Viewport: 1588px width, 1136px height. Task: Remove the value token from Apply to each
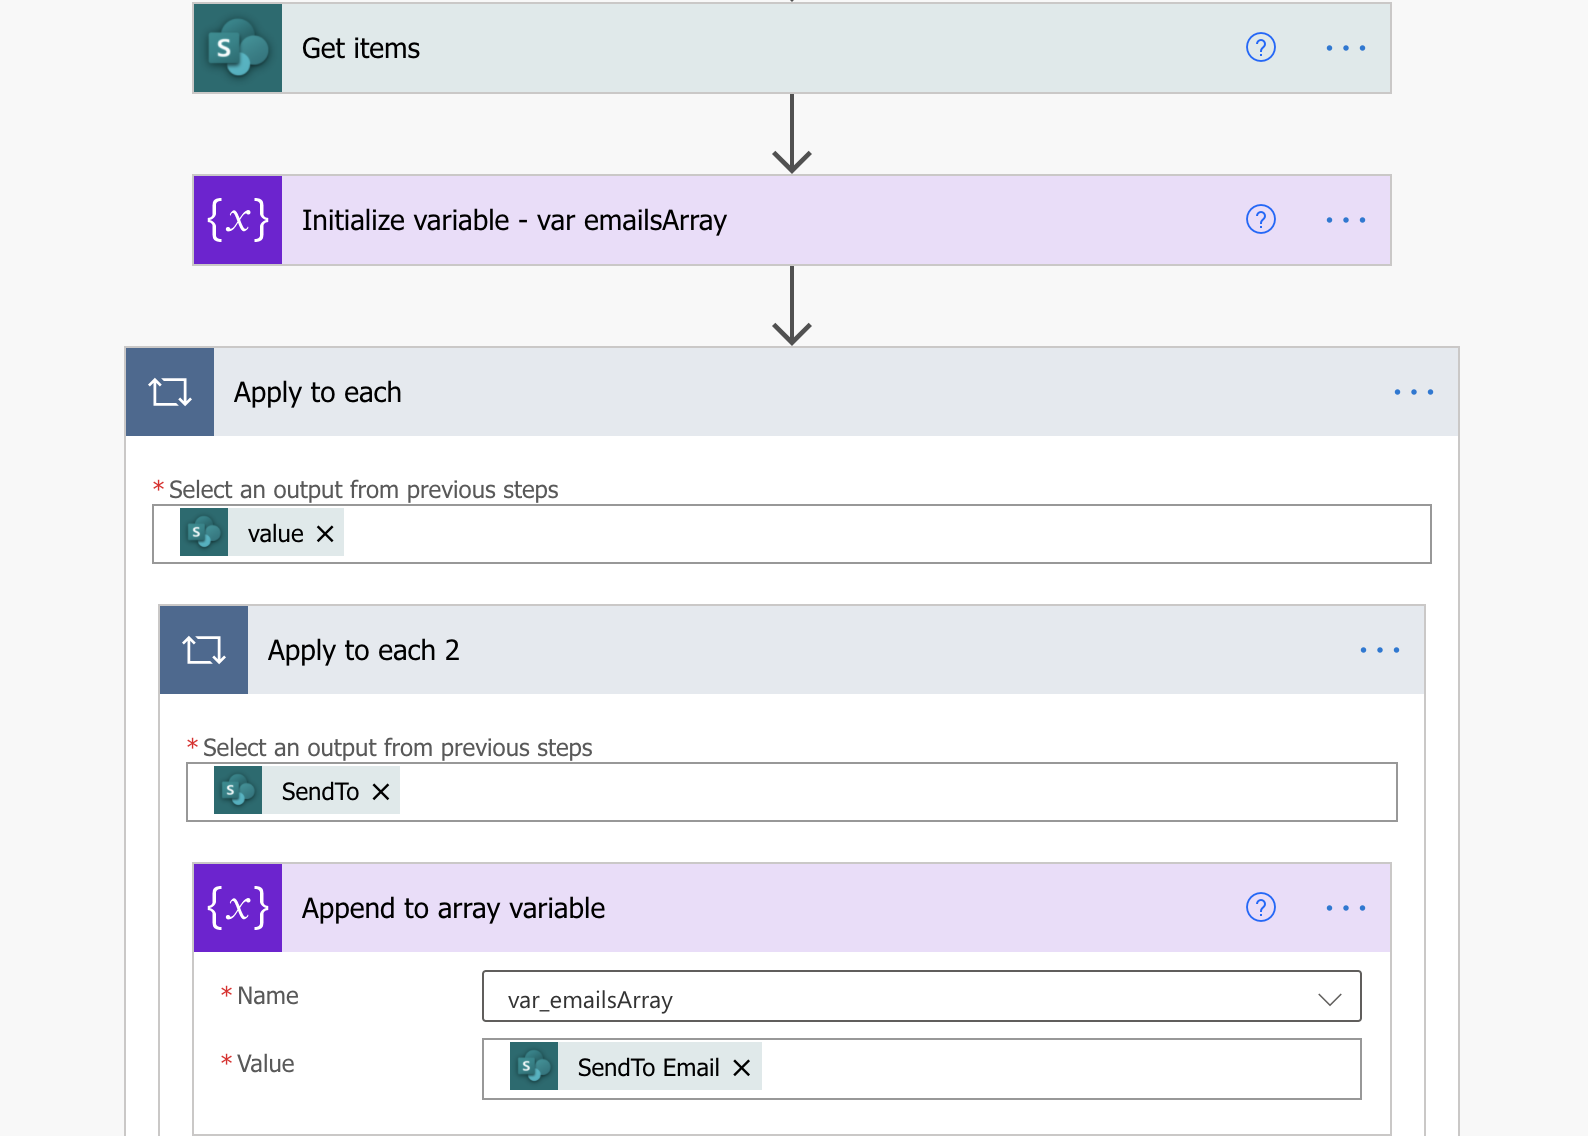pyautogui.click(x=325, y=534)
